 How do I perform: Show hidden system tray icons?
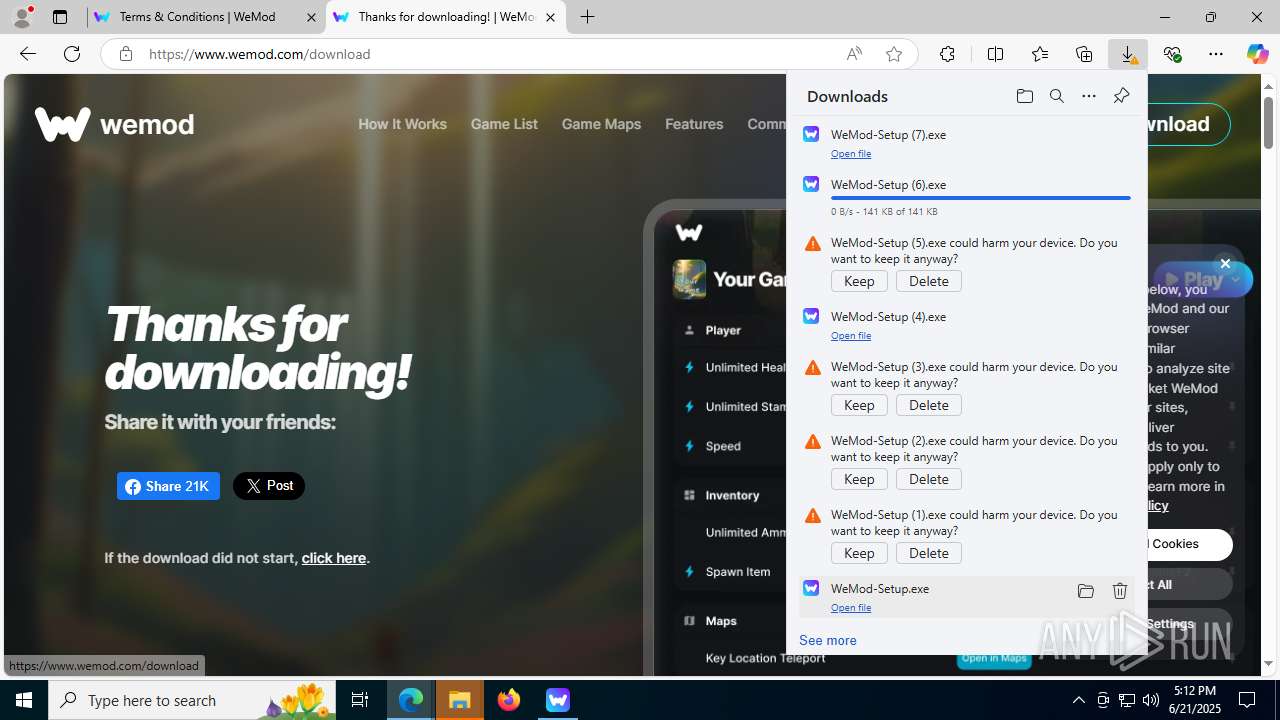tap(1078, 700)
